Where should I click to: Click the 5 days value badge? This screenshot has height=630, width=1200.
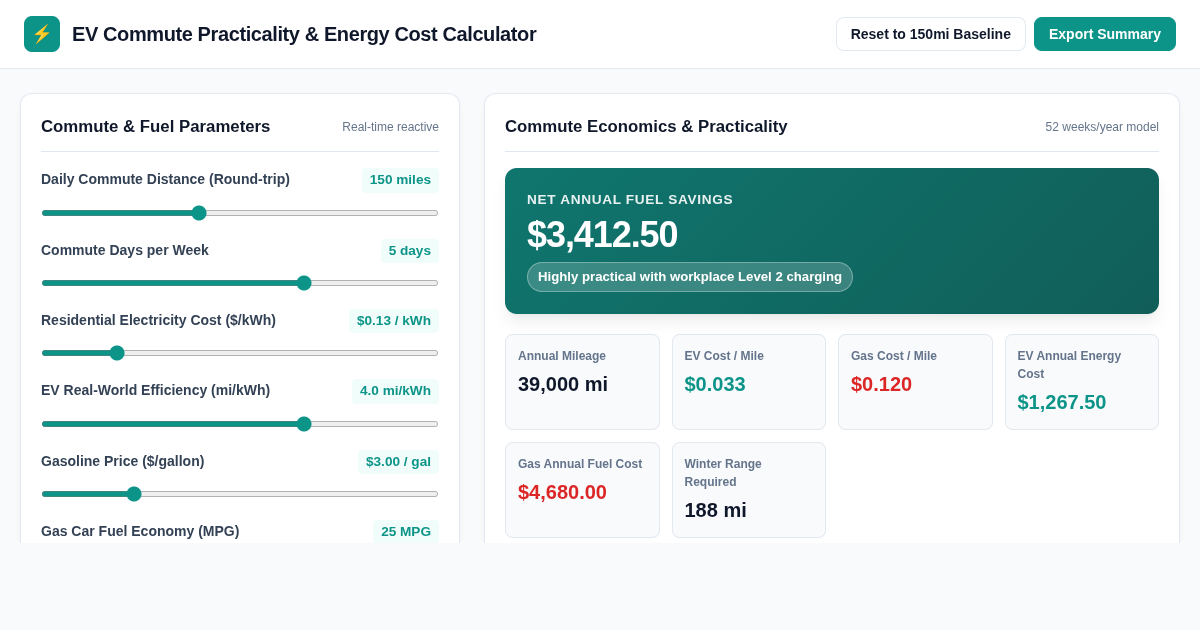coord(410,250)
